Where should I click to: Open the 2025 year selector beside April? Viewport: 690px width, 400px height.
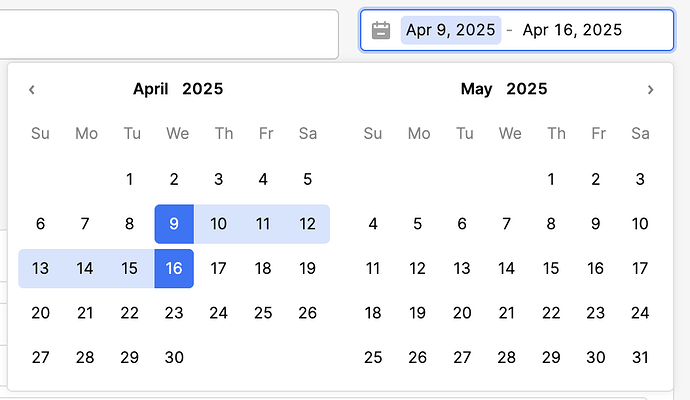(x=203, y=89)
